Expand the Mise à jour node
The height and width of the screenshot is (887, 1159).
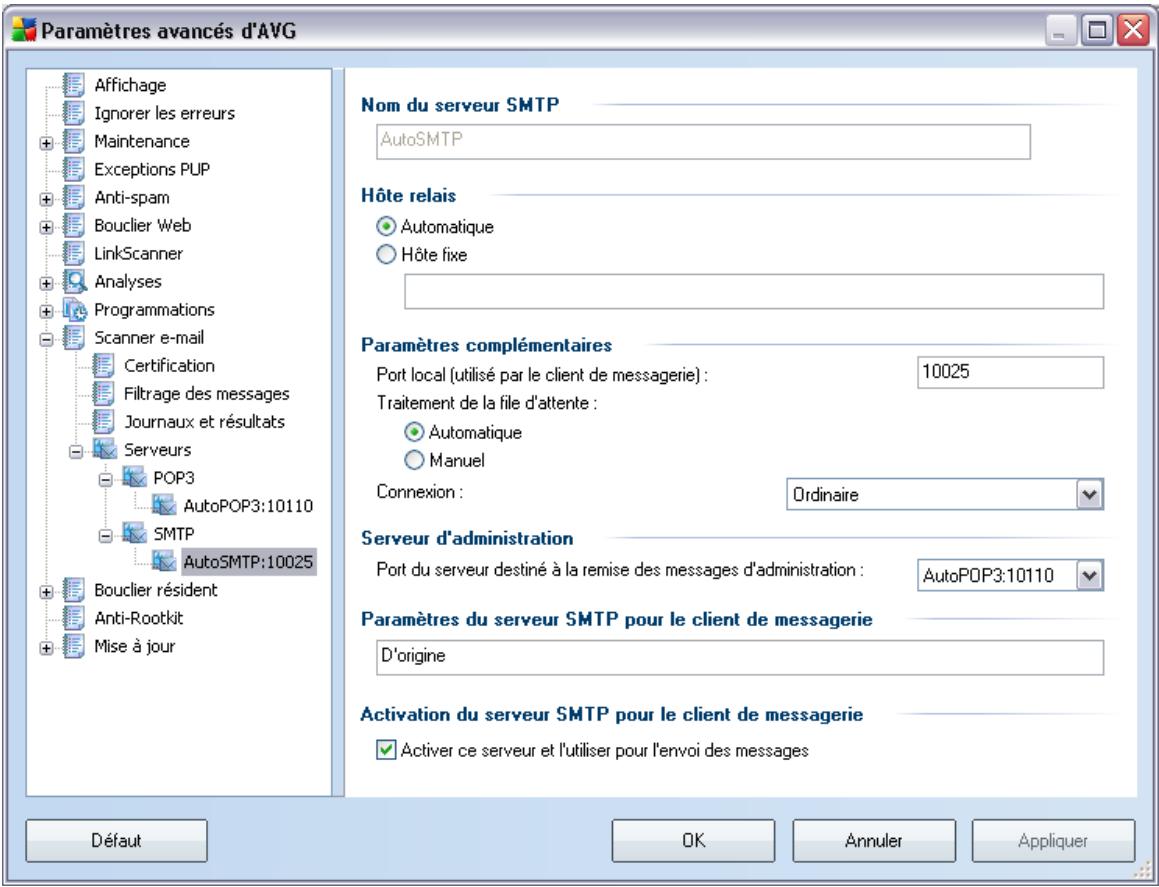point(47,648)
